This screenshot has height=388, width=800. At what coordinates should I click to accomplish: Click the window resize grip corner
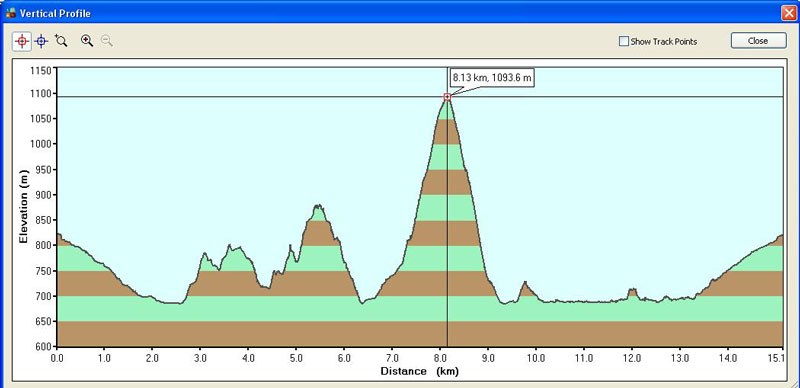795,383
